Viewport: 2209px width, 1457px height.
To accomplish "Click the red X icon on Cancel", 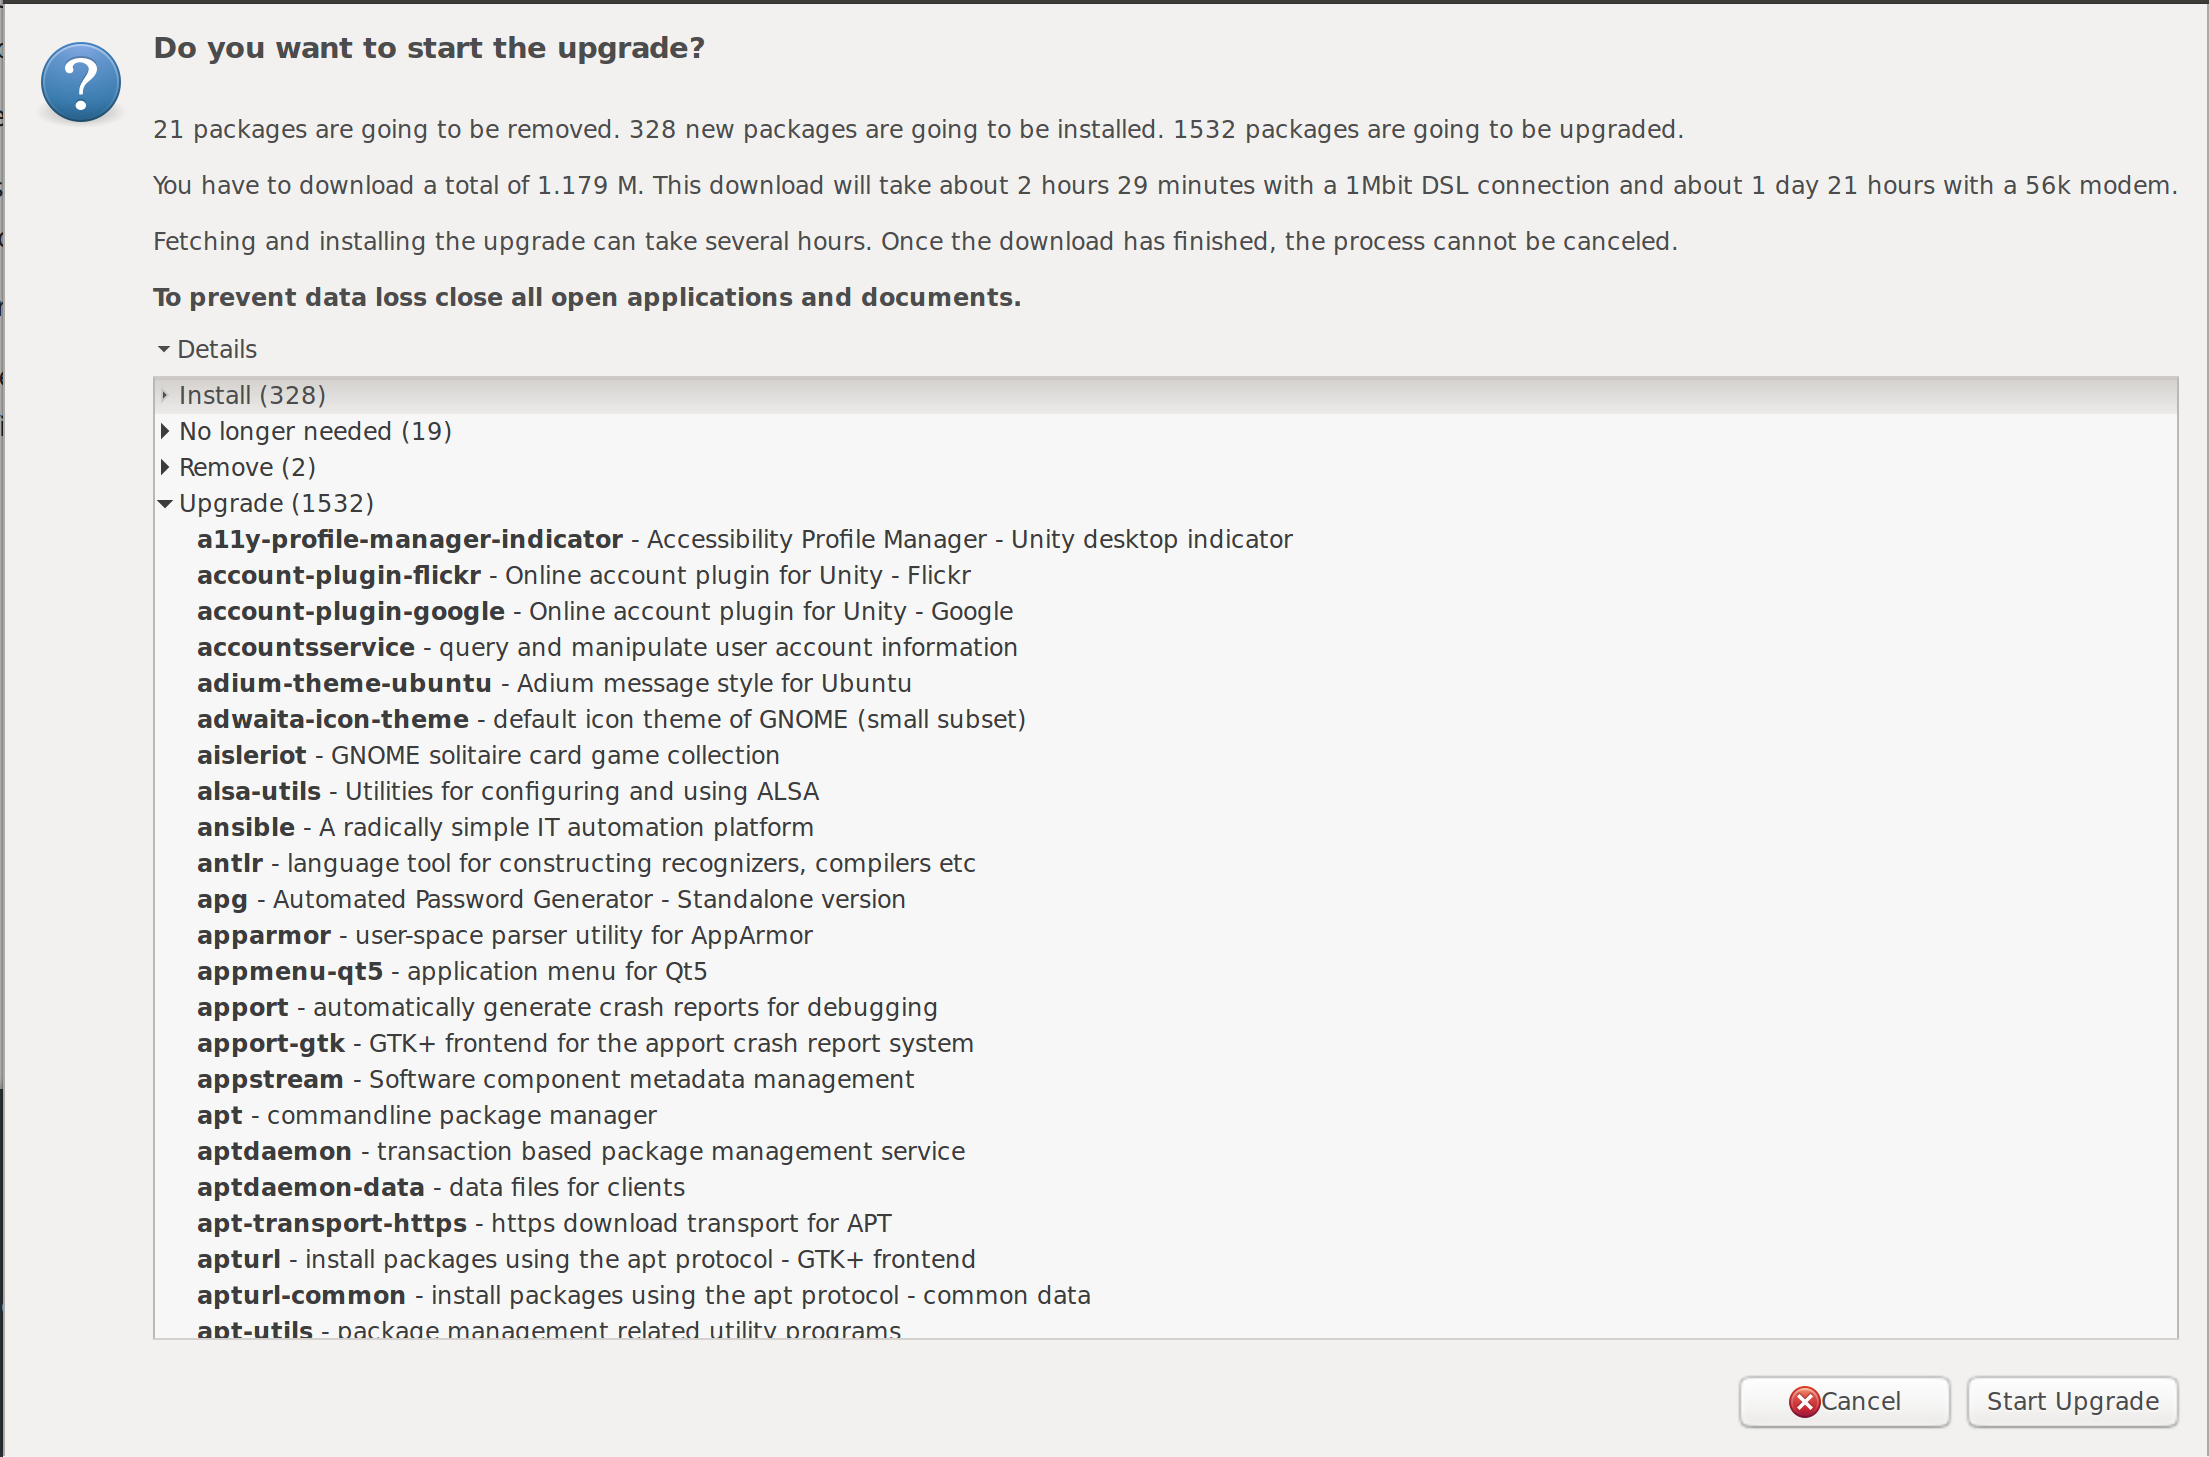I will pyautogui.click(x=1804, y=1402).
